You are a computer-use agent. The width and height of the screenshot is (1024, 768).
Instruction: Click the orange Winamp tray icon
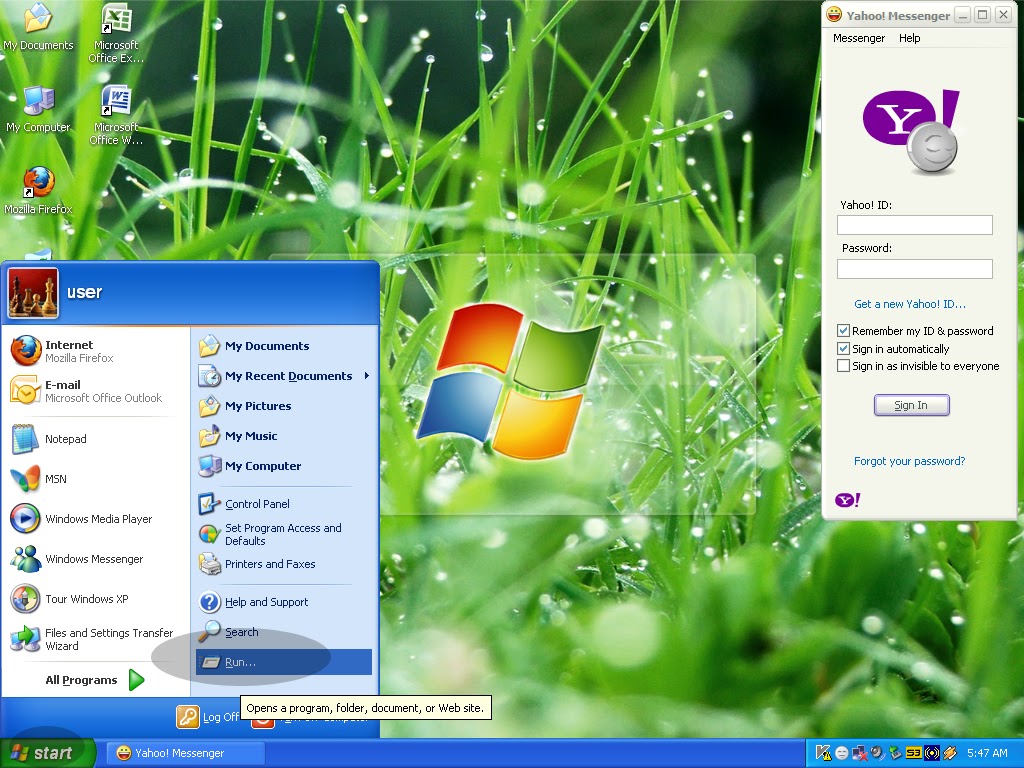click(x=950, y=753)
